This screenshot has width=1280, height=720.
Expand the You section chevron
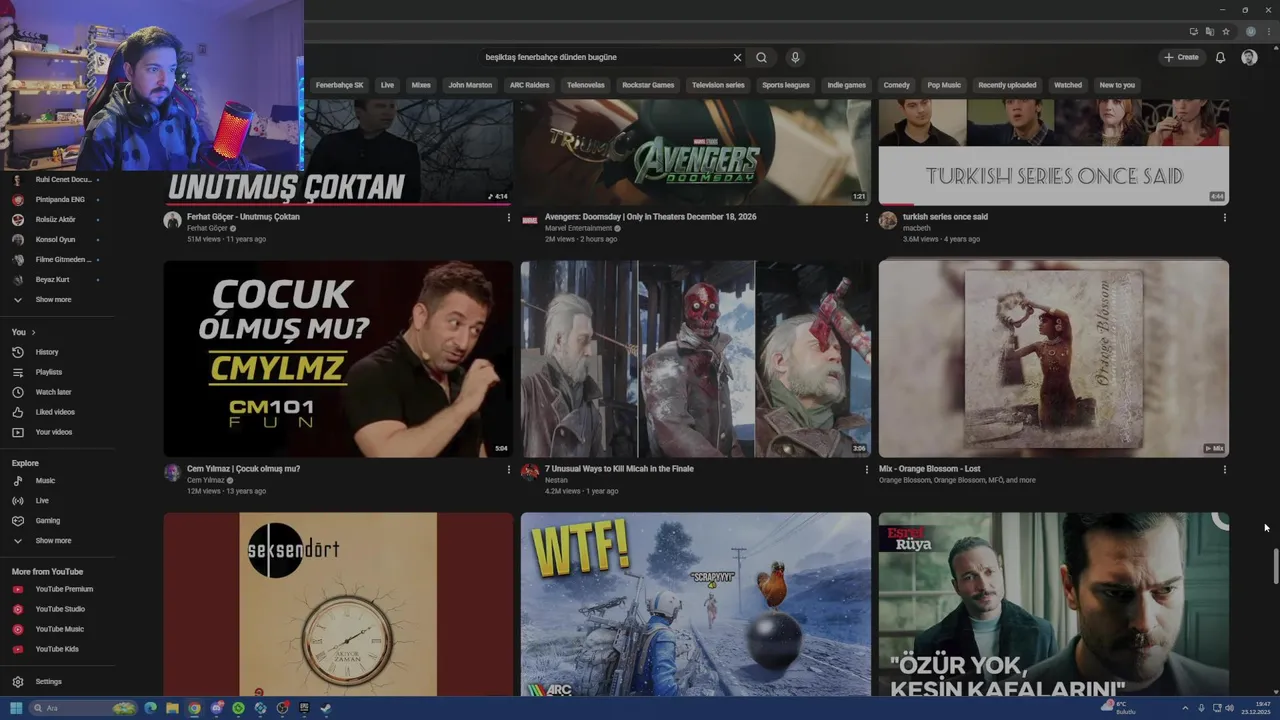33,332
